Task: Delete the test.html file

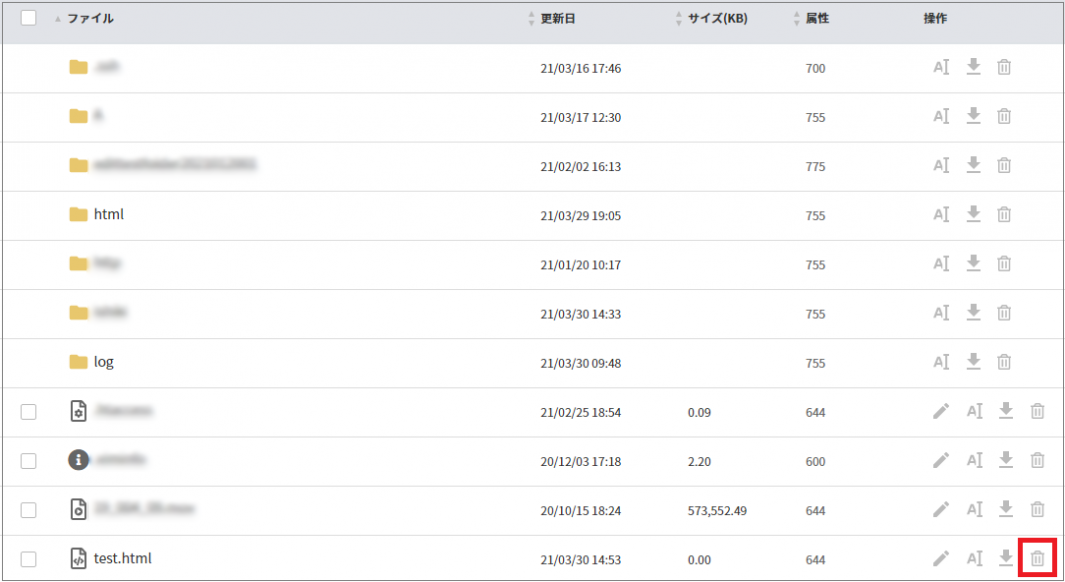Action: click(1038, 558)
